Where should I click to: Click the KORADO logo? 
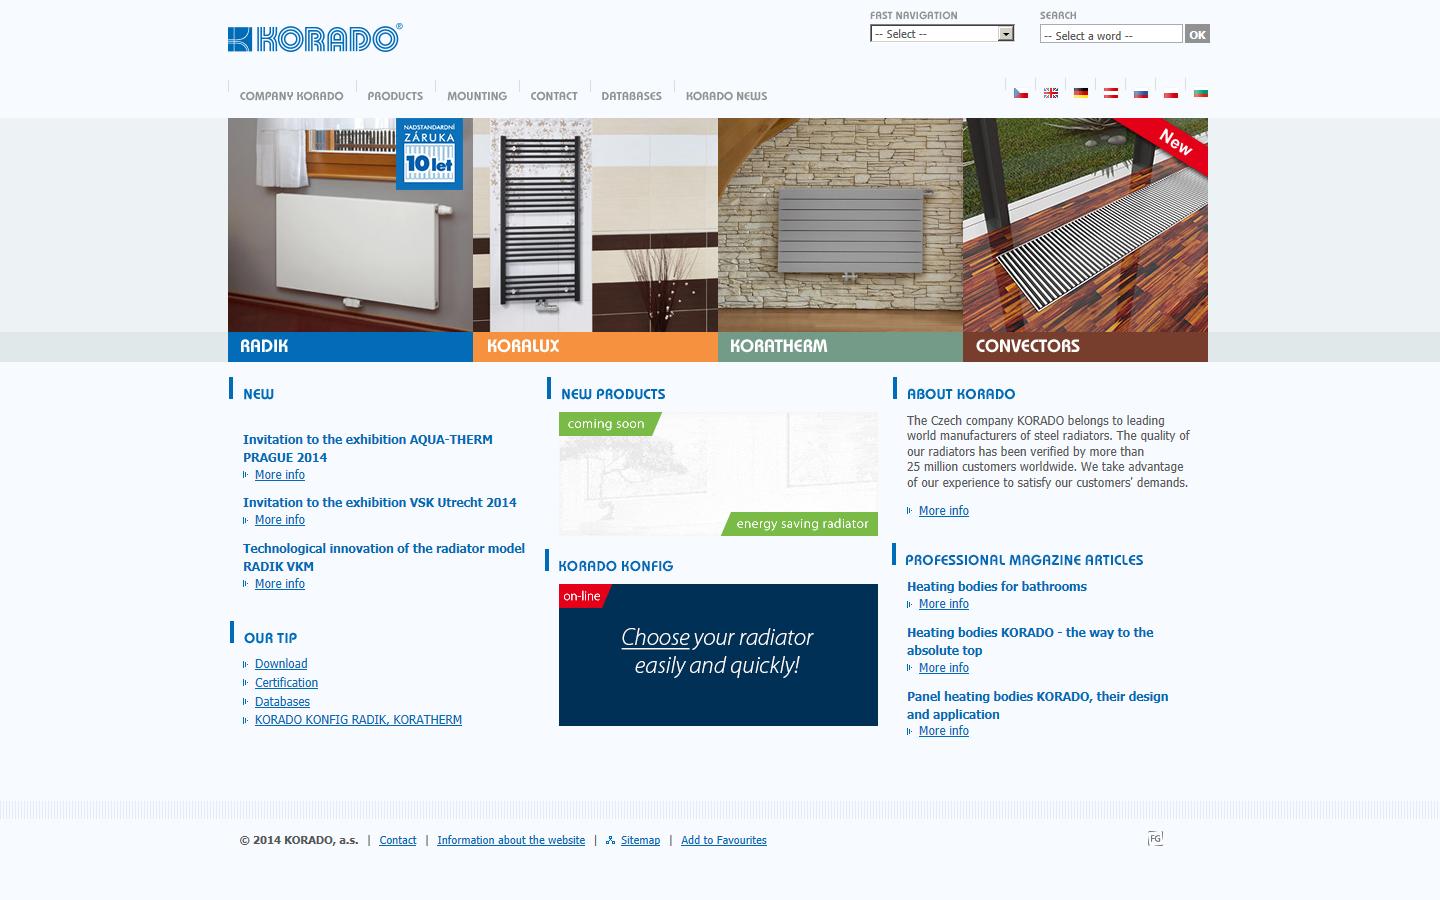tap(314, 38)
